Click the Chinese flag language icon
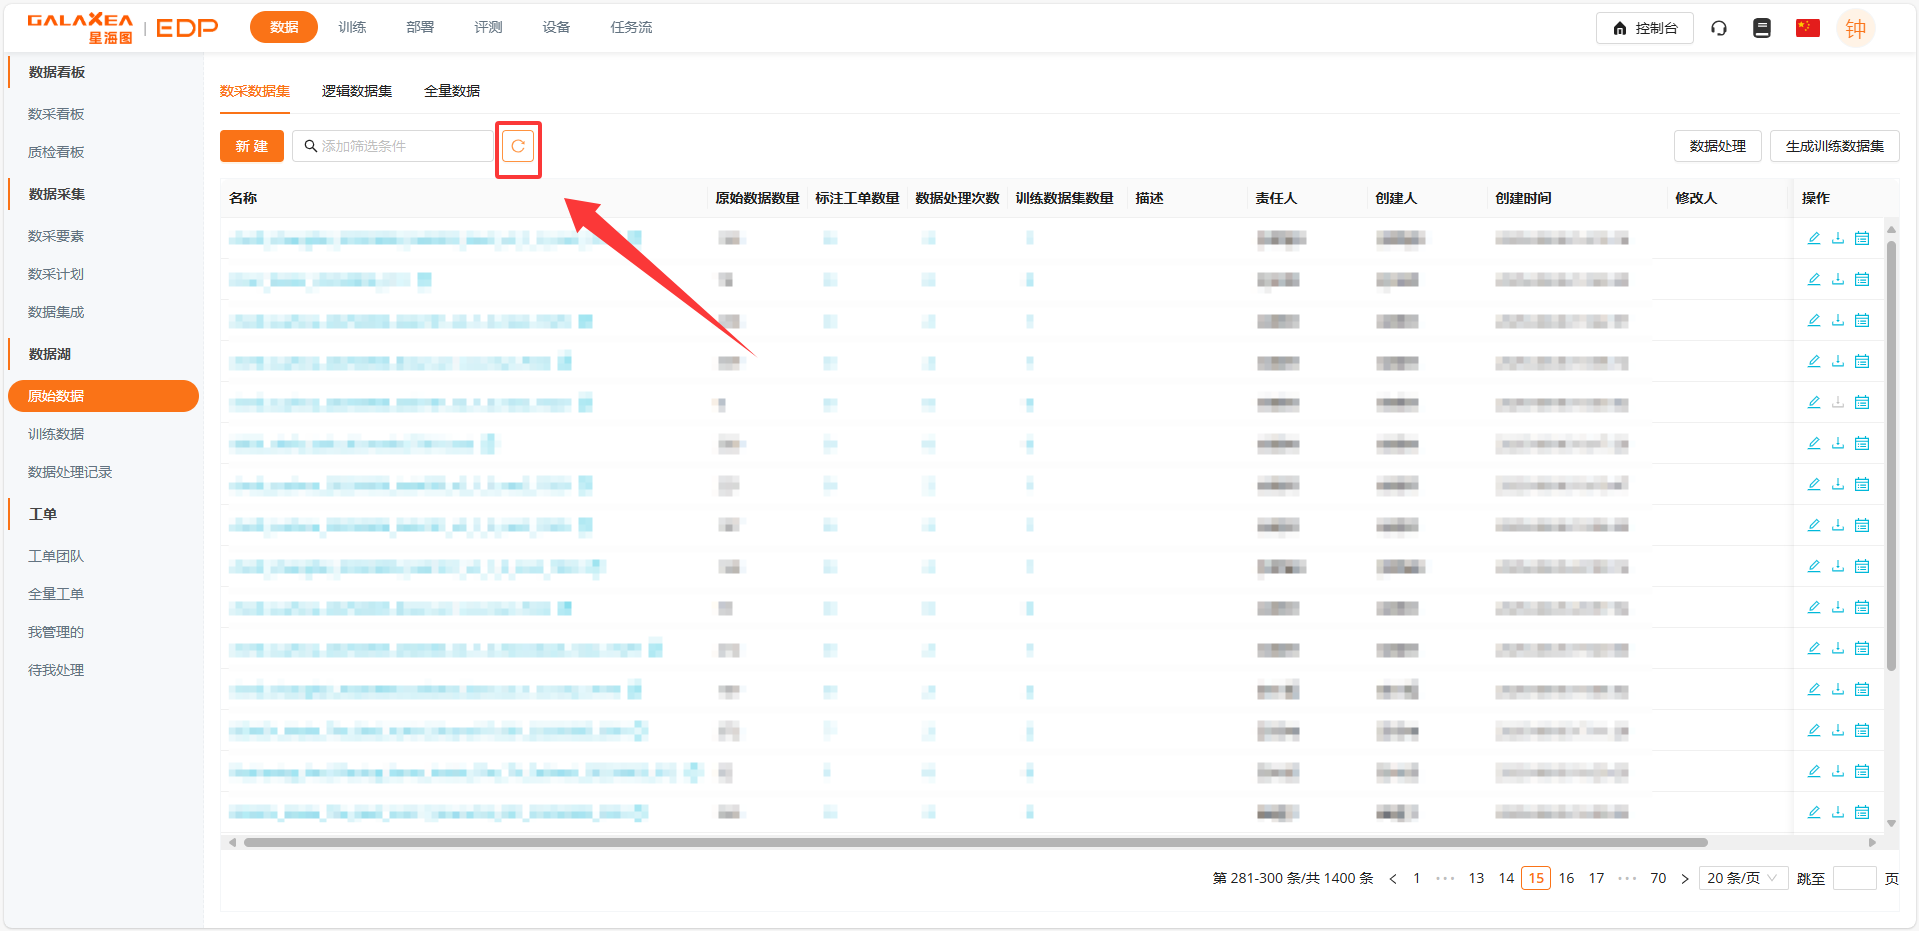This screenshot has height=931, width=1919. pyautogui.click(x=1807, y=28)
